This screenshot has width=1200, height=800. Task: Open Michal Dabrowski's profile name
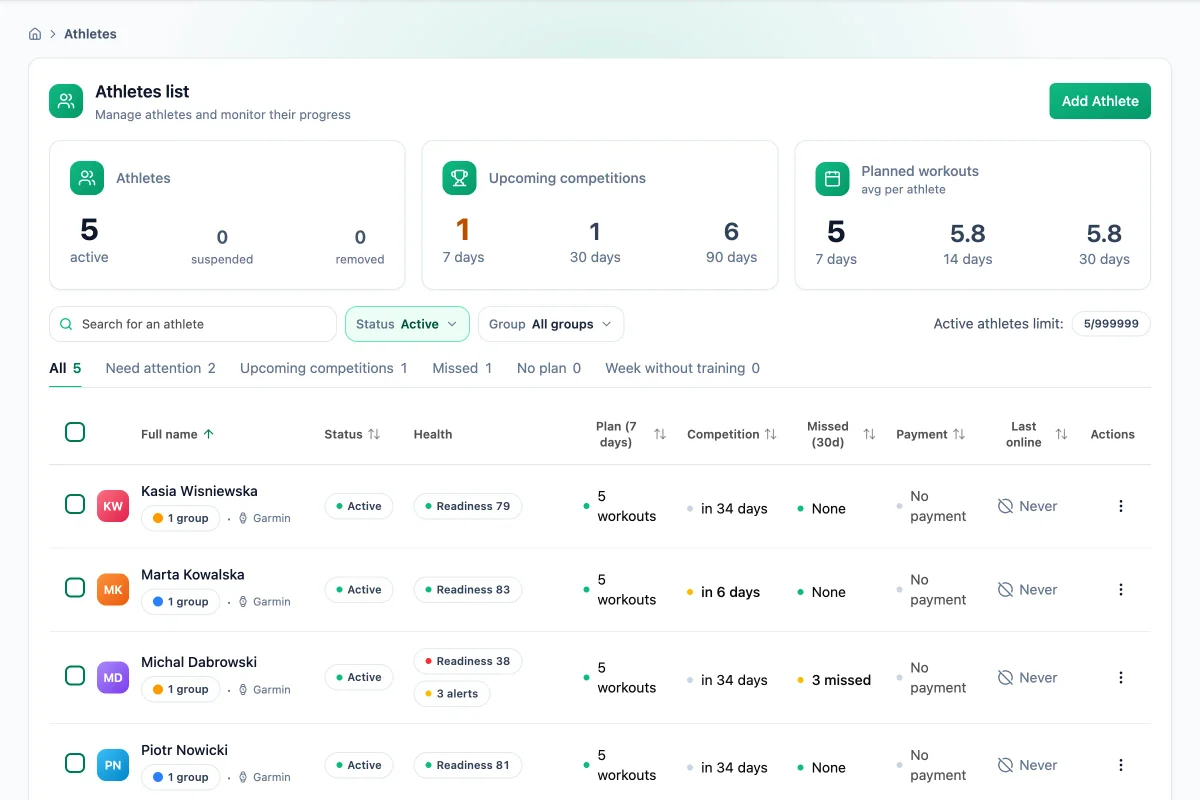click(199, 662)
